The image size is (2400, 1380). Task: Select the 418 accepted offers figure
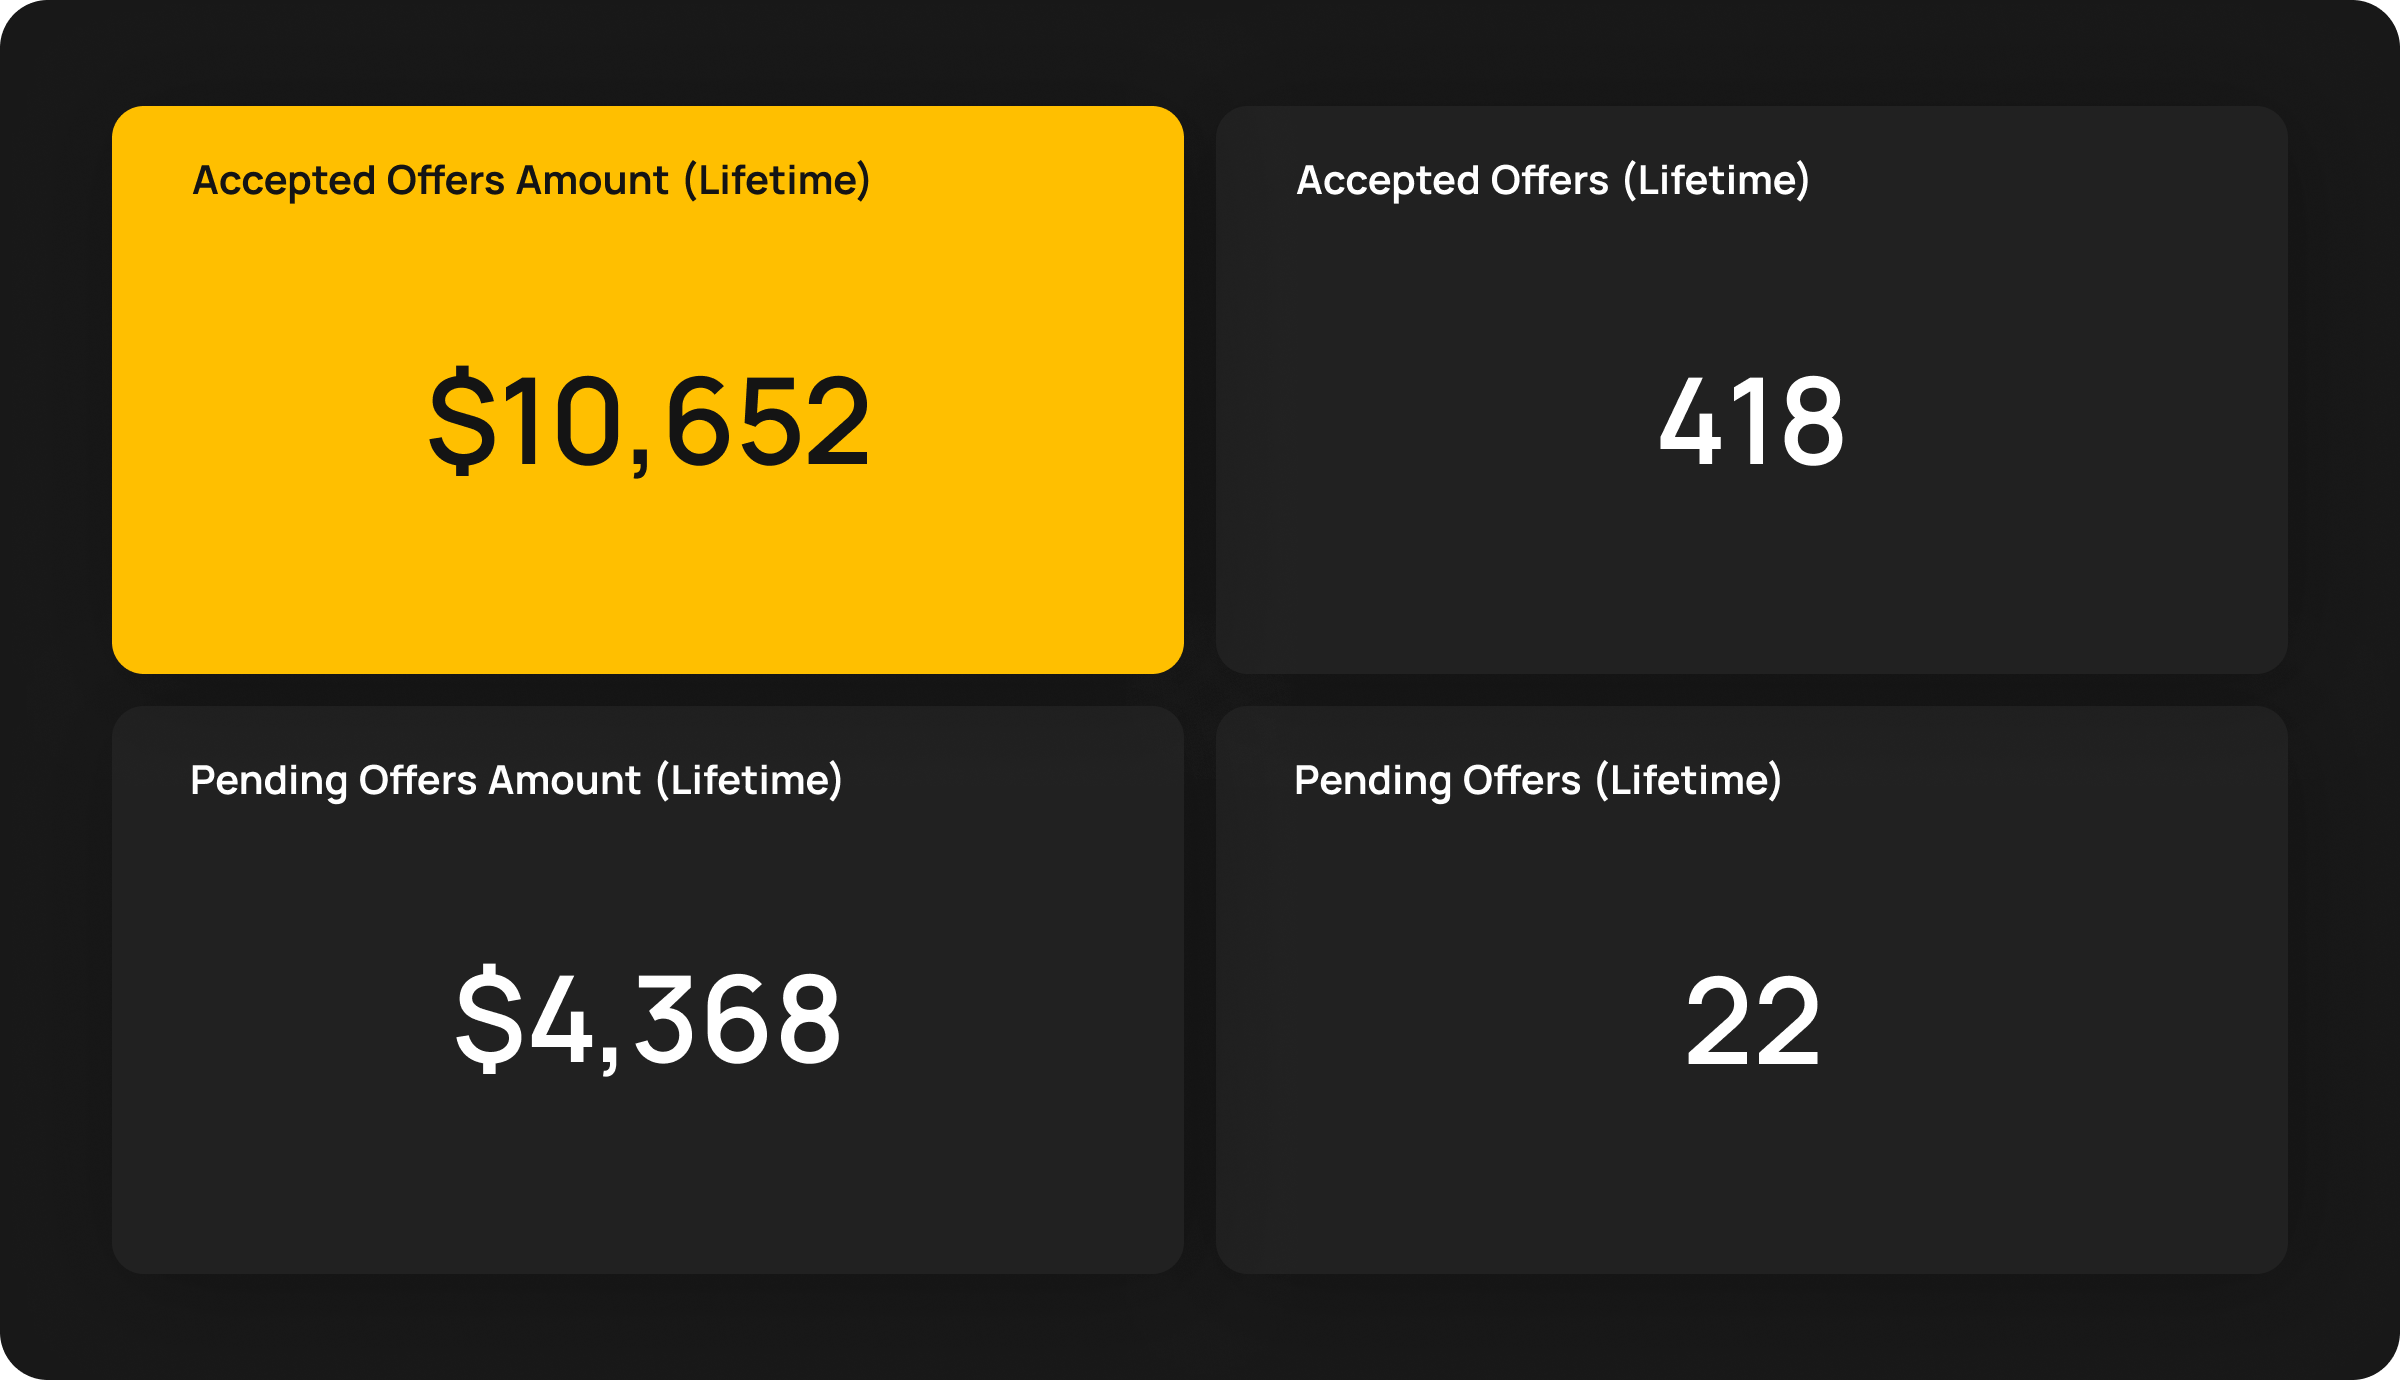click(1751, 421)
